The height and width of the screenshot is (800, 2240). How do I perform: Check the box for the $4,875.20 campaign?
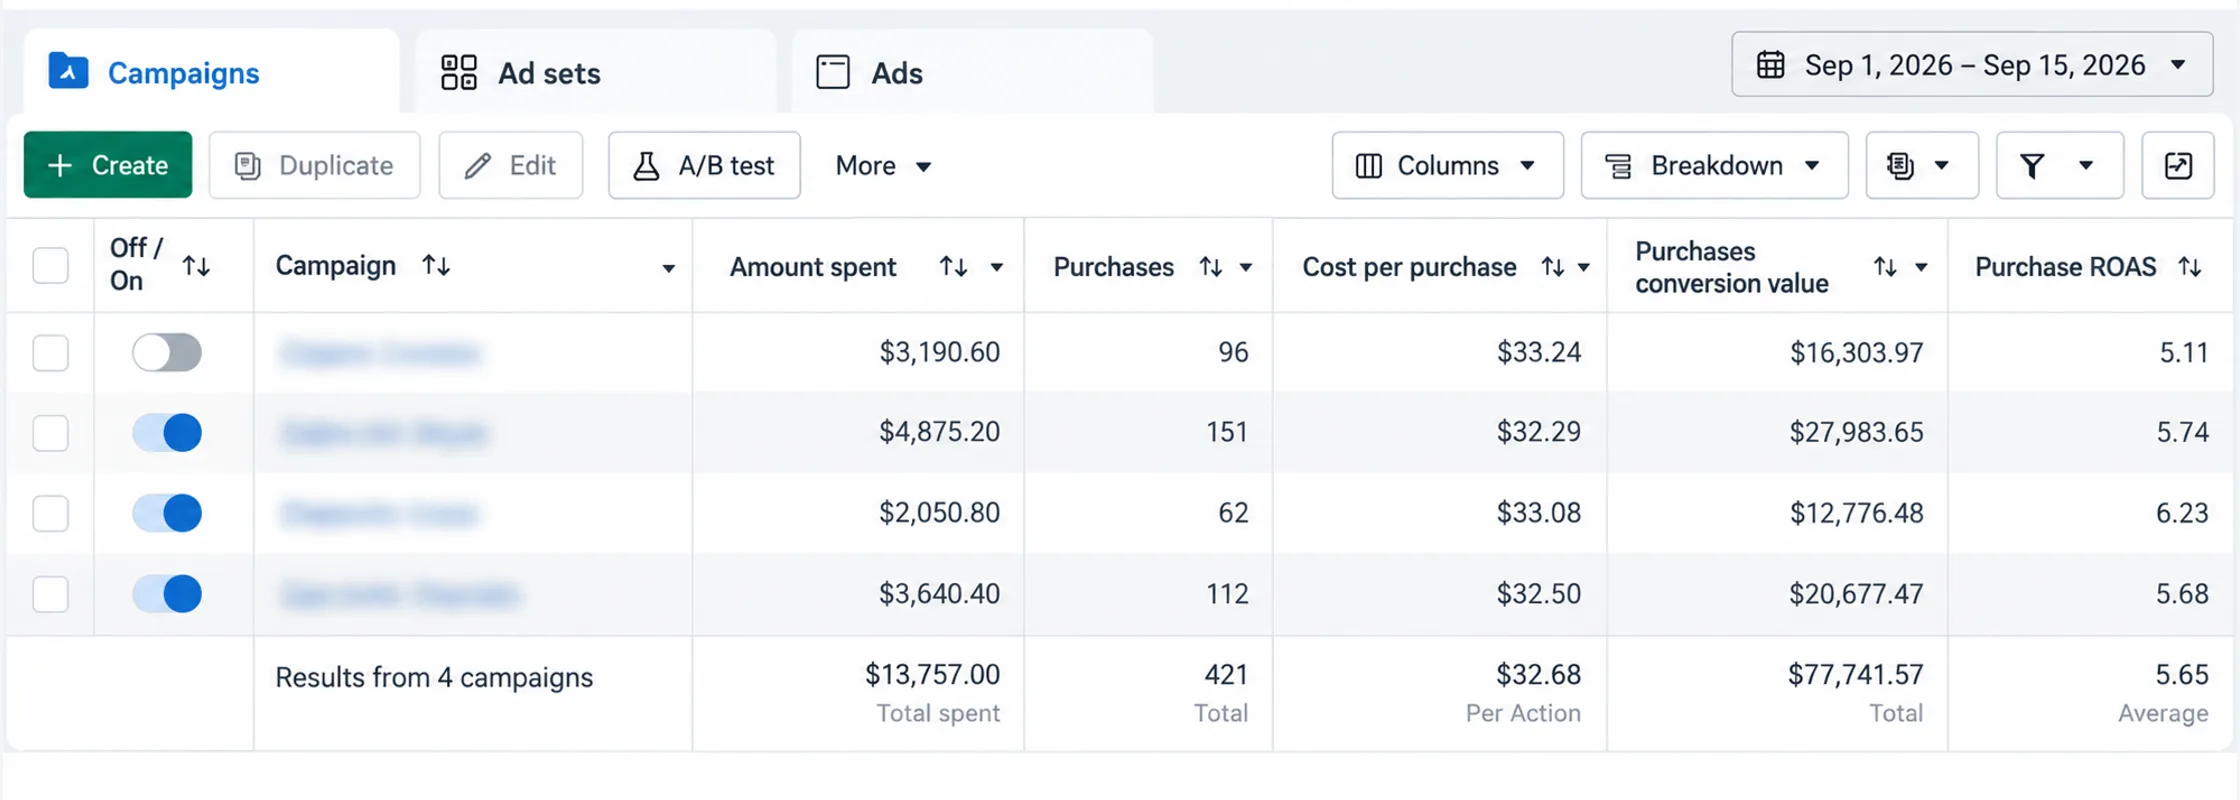[x=50, y=433]
